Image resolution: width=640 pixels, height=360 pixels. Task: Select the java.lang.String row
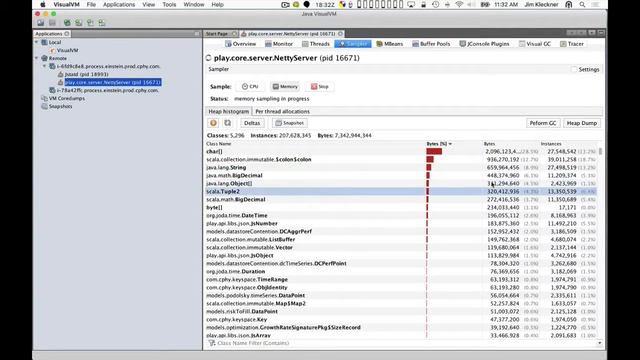click(401, 167)
